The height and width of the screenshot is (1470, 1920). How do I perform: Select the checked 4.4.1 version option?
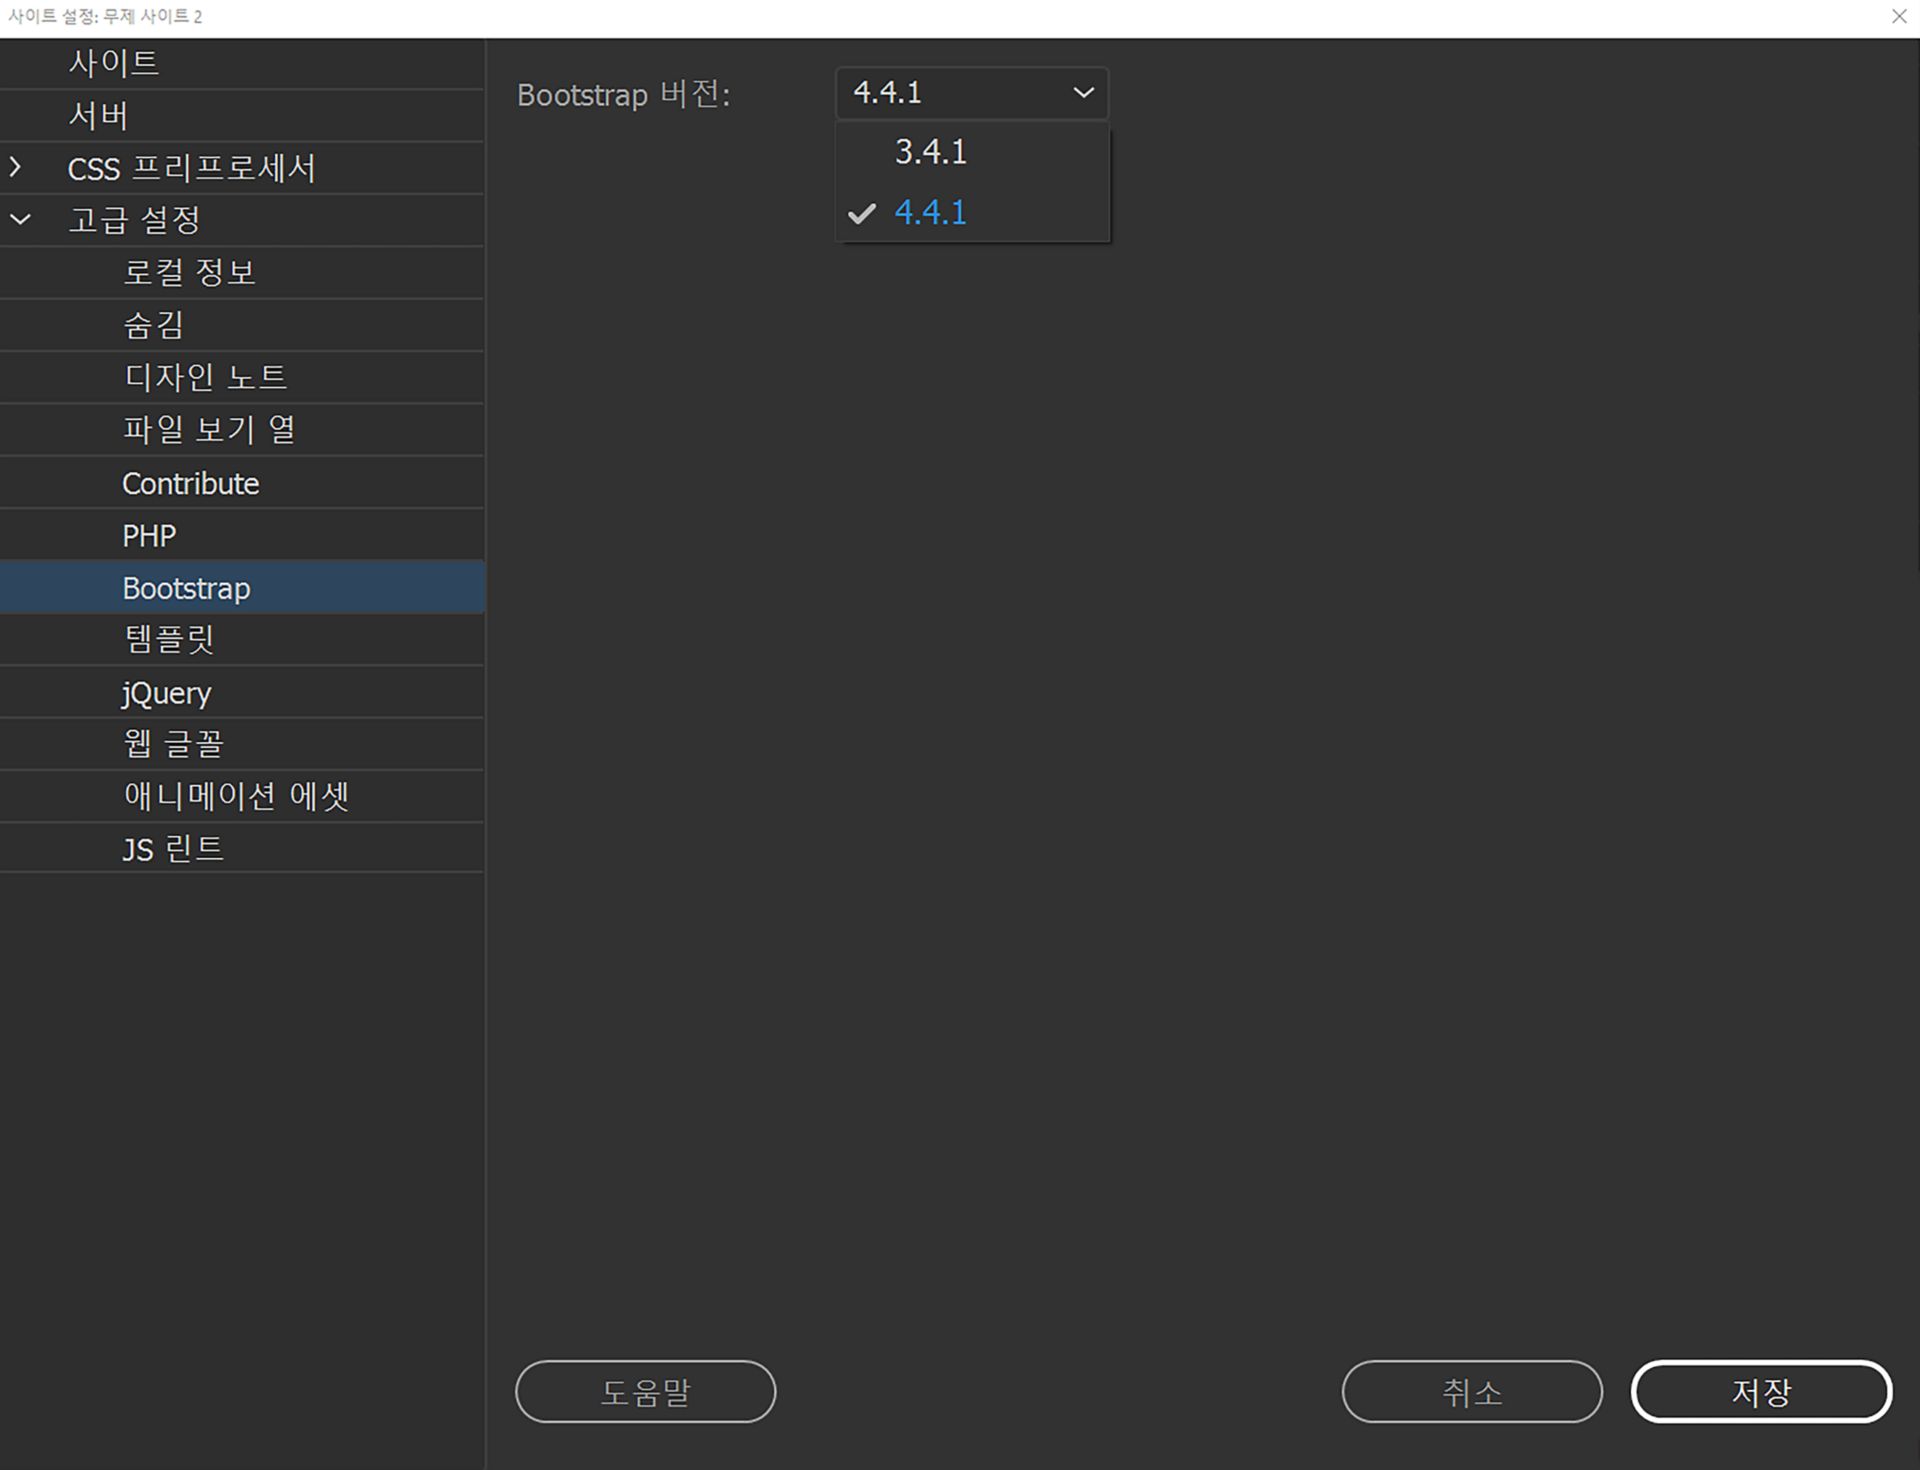pyautogui.click(x=930, y=212)
